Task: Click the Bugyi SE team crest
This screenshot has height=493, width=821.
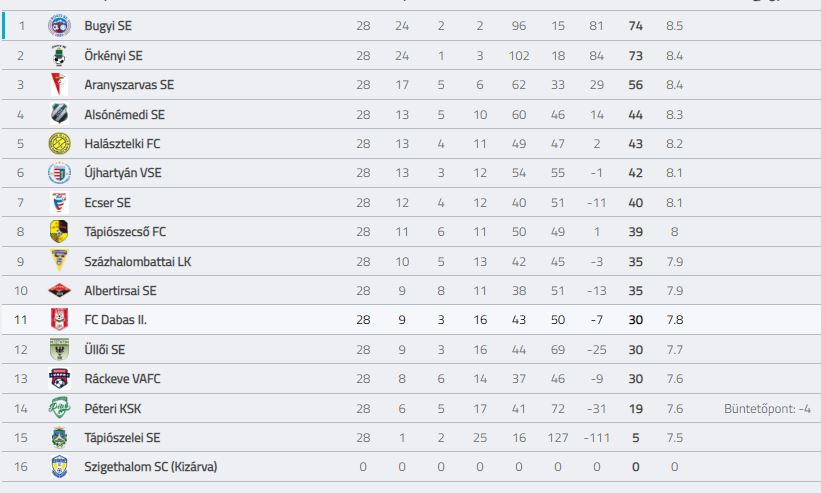Action: click(59, 26)
